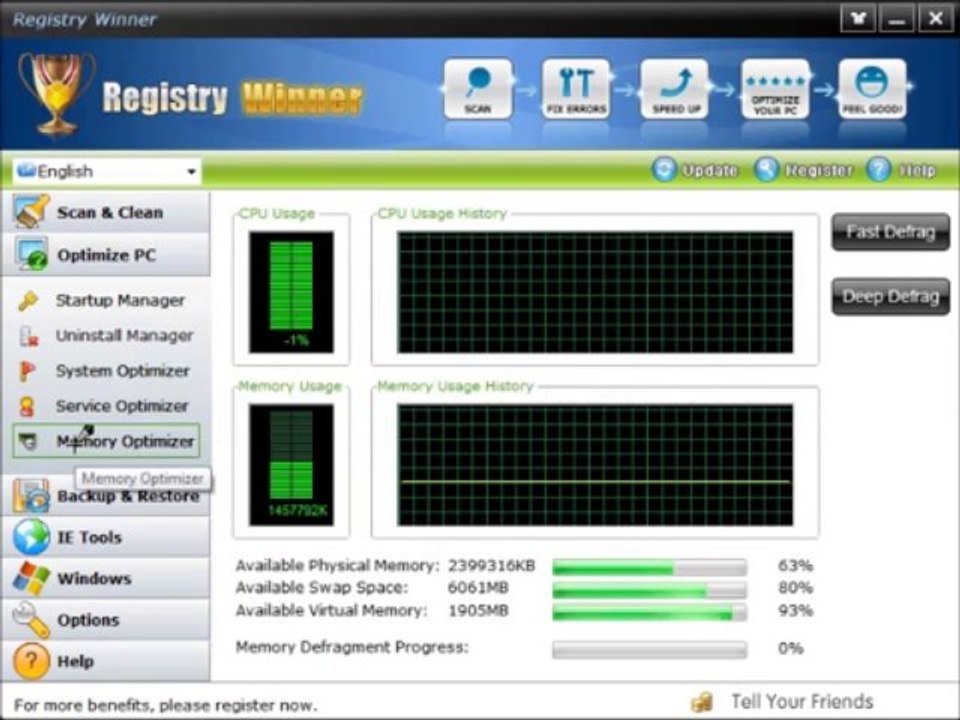This screenshot has width=960, height=720.
Task: Click the Update refresh icon
Action: point(664,170)
